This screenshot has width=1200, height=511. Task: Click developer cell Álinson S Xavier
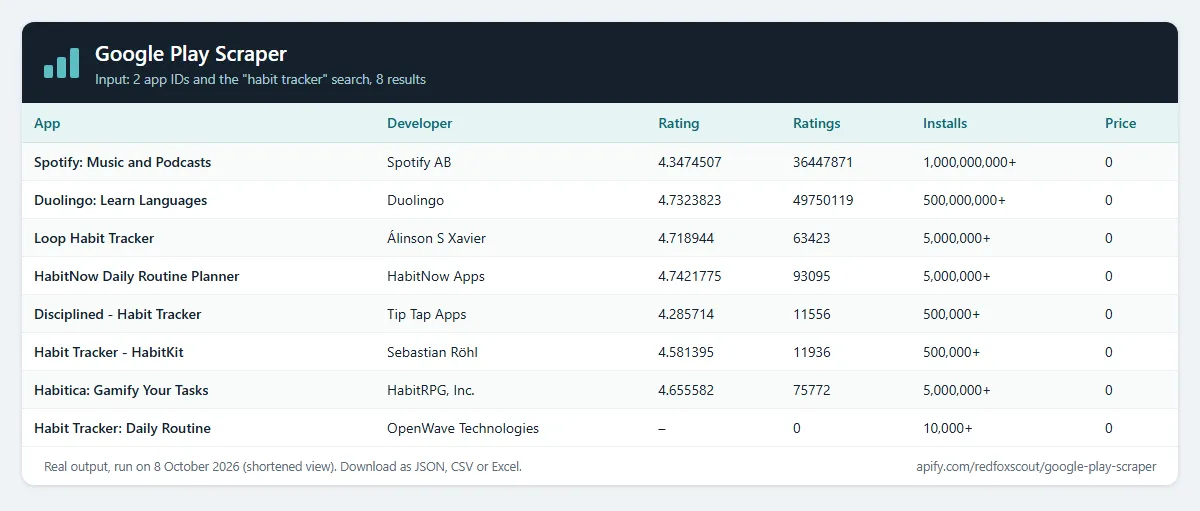(437, 238)
